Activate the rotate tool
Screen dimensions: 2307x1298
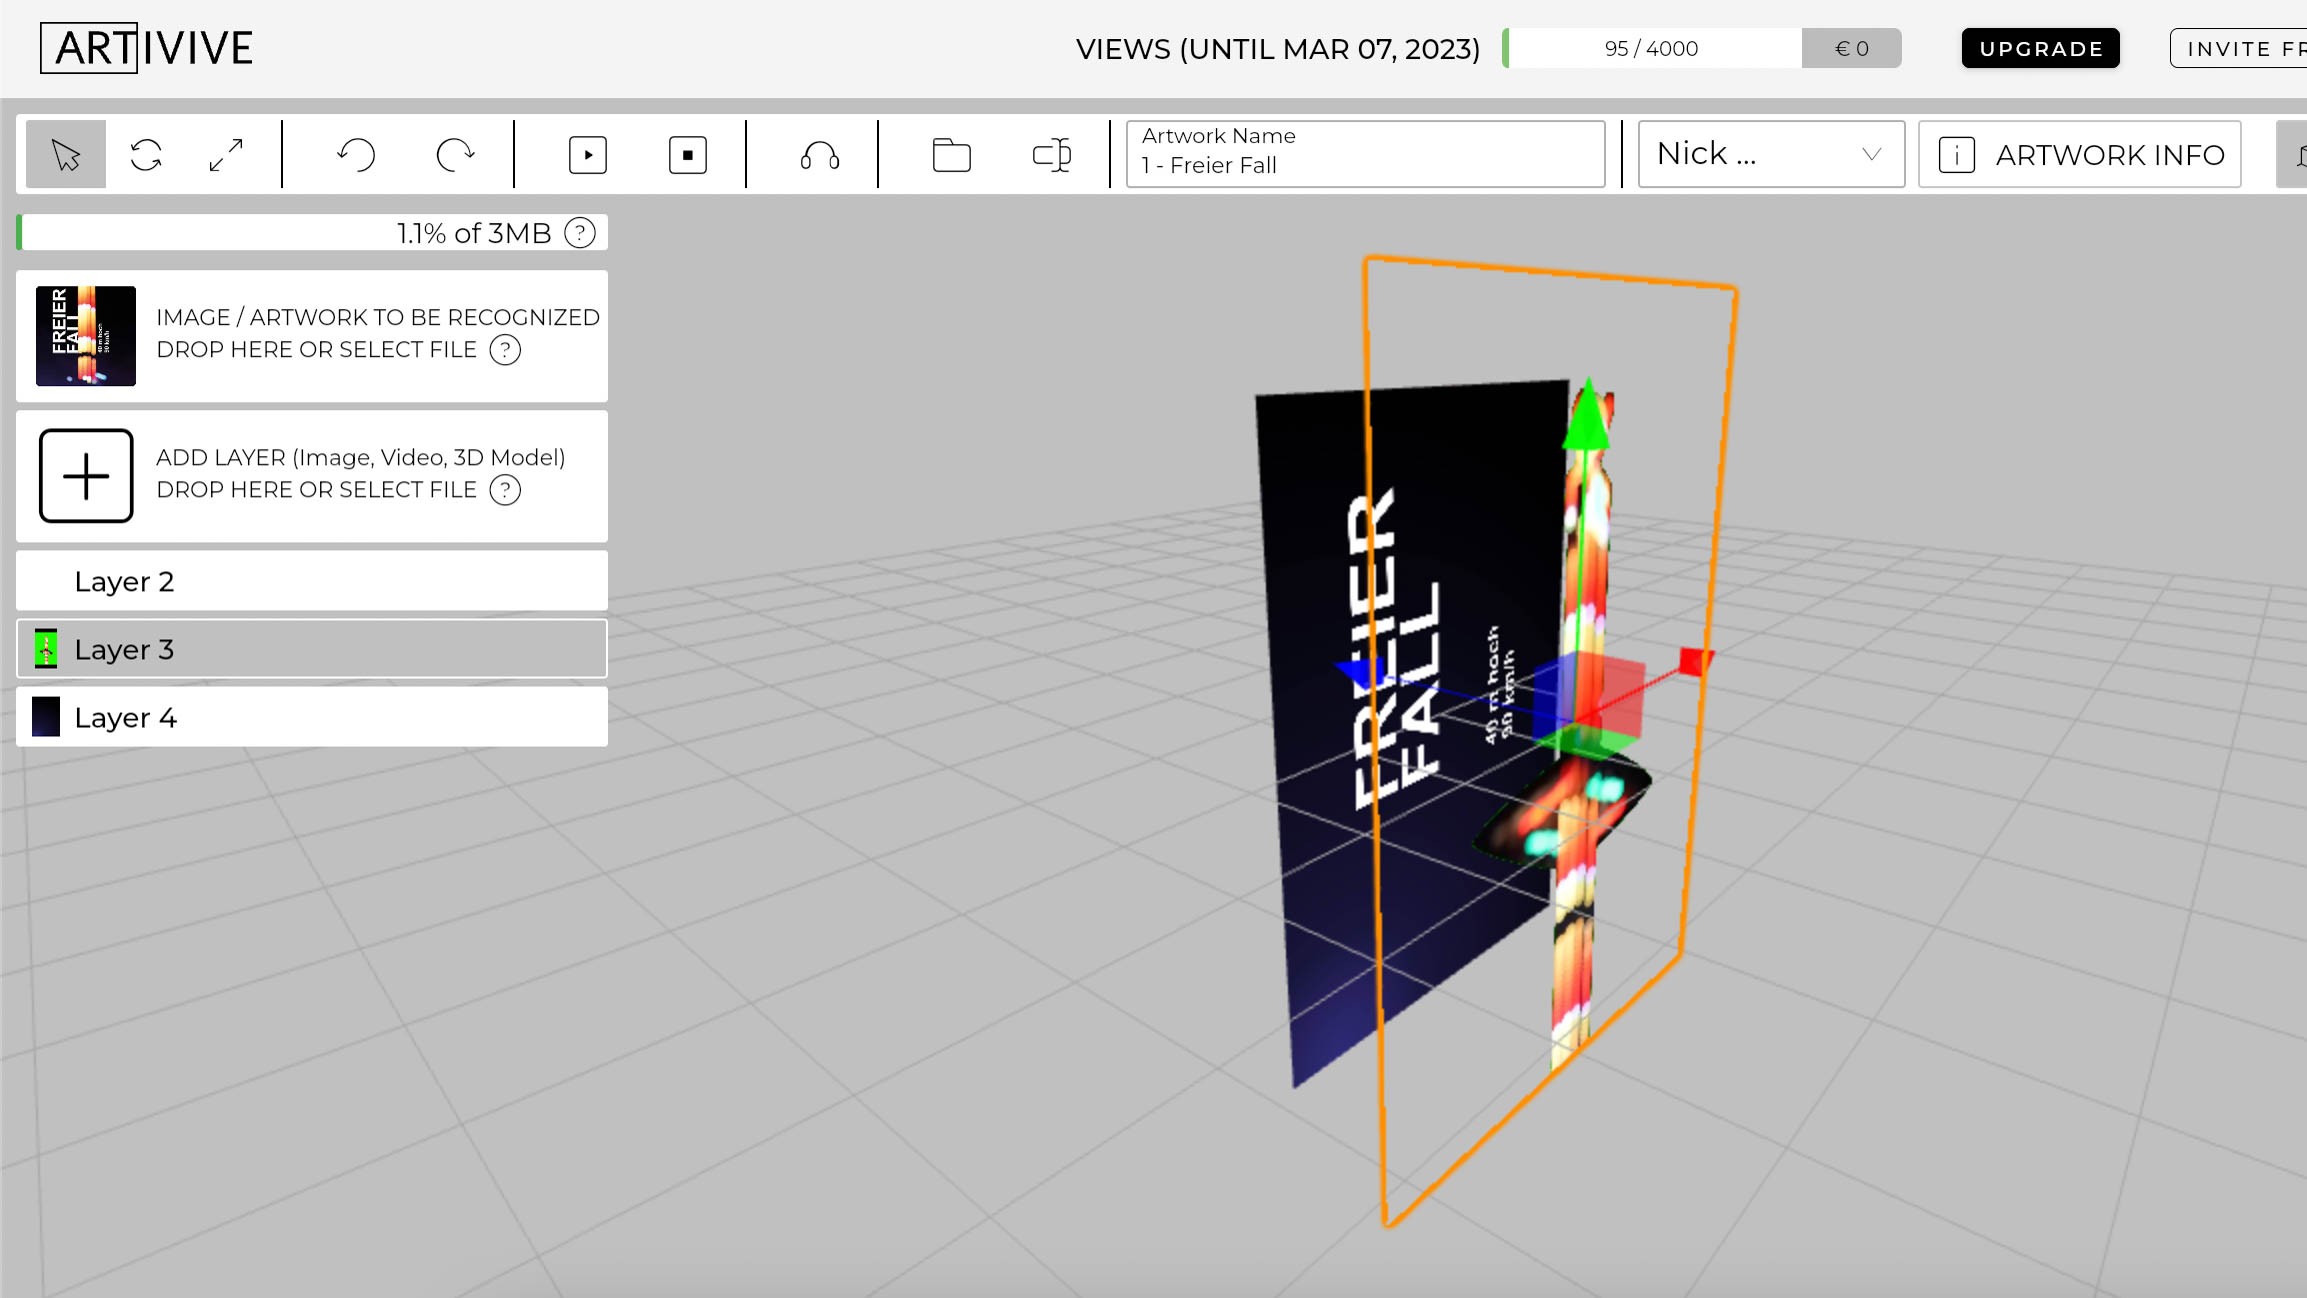coord(146,155)
